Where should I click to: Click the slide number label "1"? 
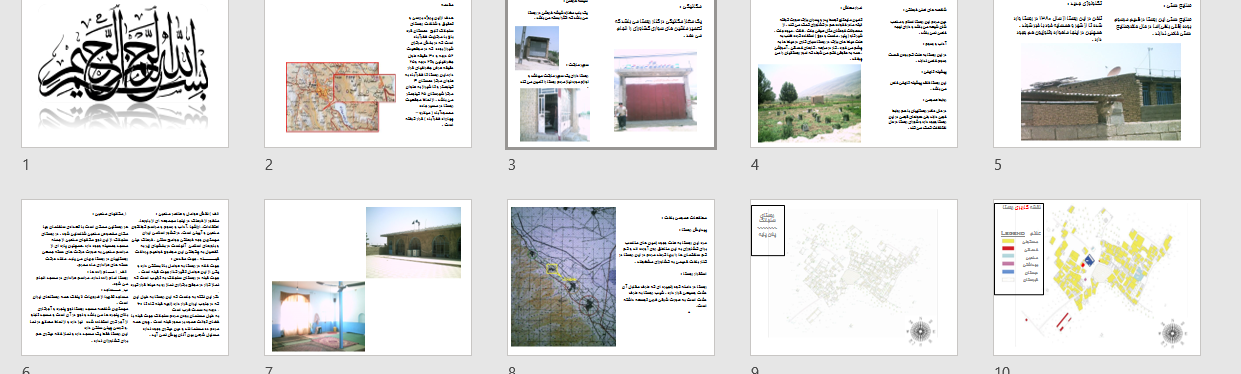pyautogui.click(x=26, y=164)
